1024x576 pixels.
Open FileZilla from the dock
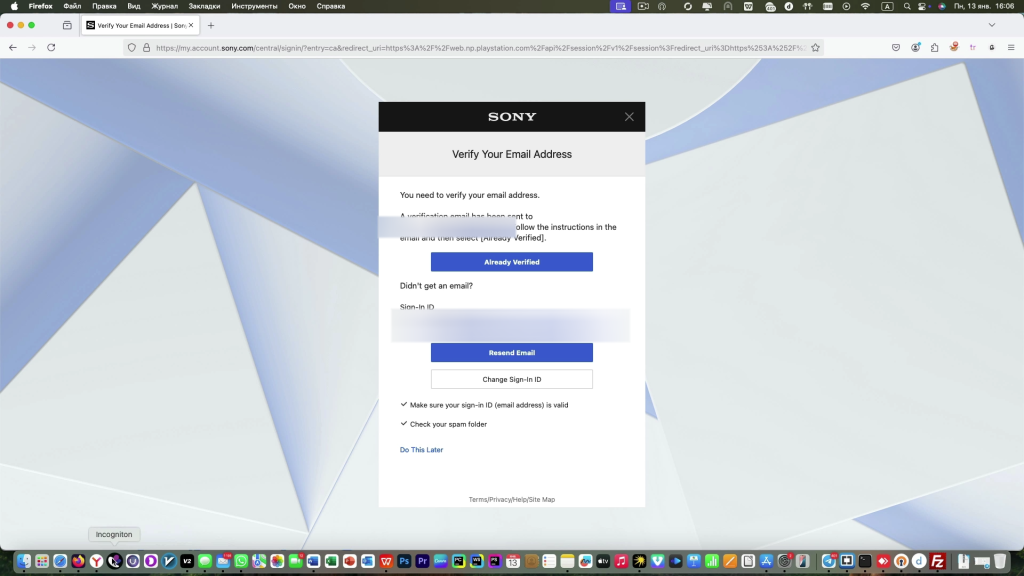[x=937, y=561]
